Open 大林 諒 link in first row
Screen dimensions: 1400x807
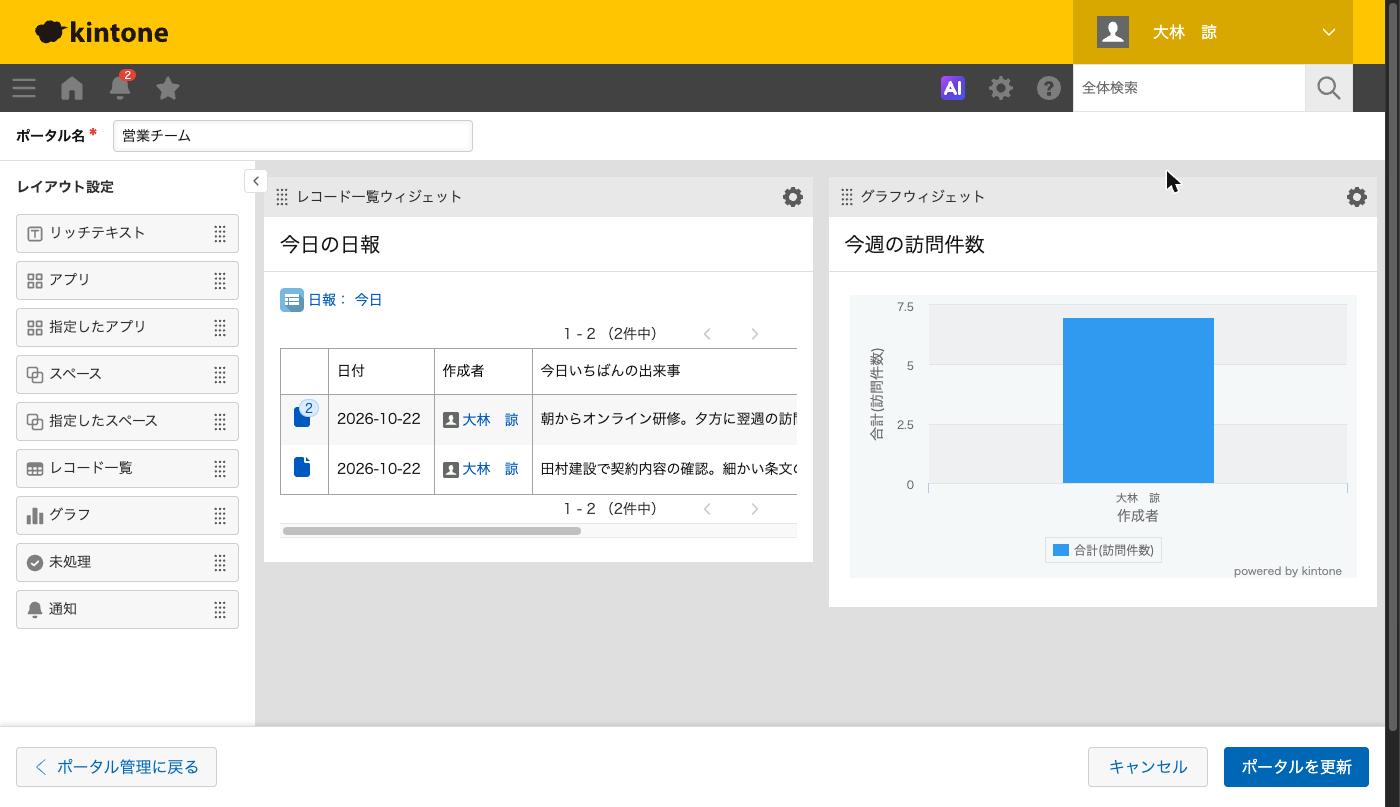pos(490,420)
